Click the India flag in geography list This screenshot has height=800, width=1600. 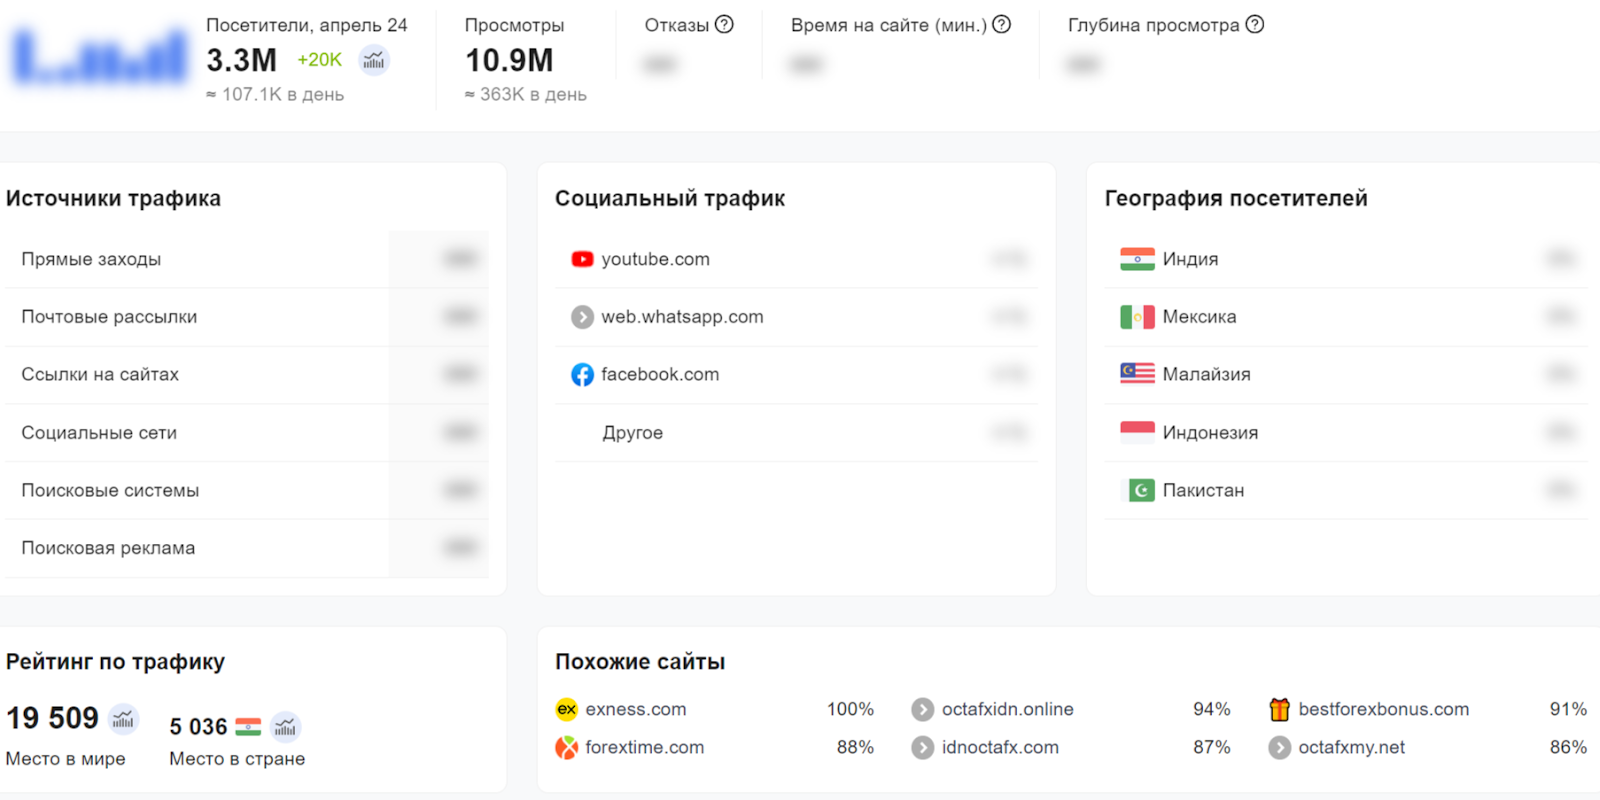[1137, 259]
